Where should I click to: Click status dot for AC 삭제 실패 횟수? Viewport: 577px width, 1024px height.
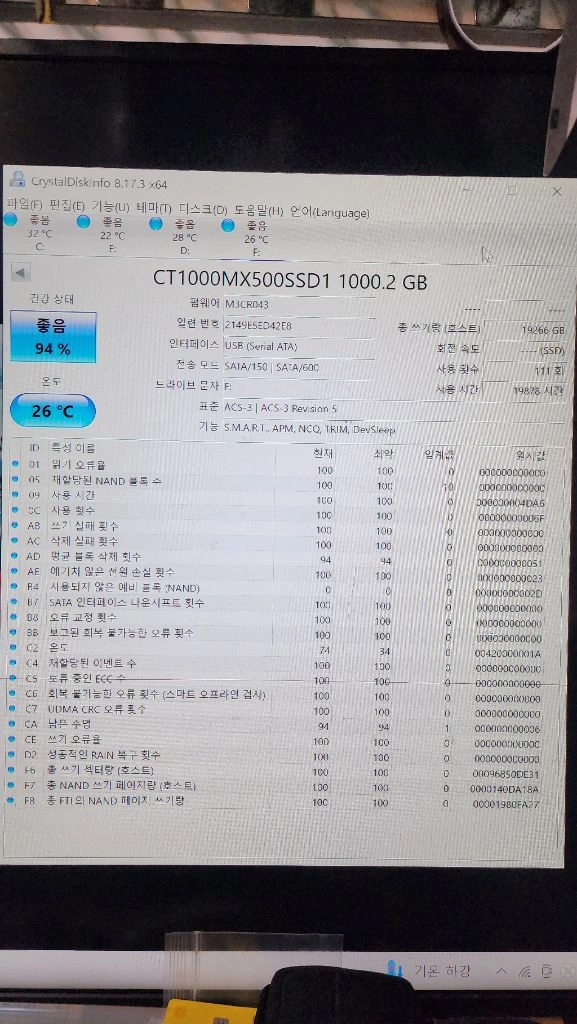click(x=15, y=541)
